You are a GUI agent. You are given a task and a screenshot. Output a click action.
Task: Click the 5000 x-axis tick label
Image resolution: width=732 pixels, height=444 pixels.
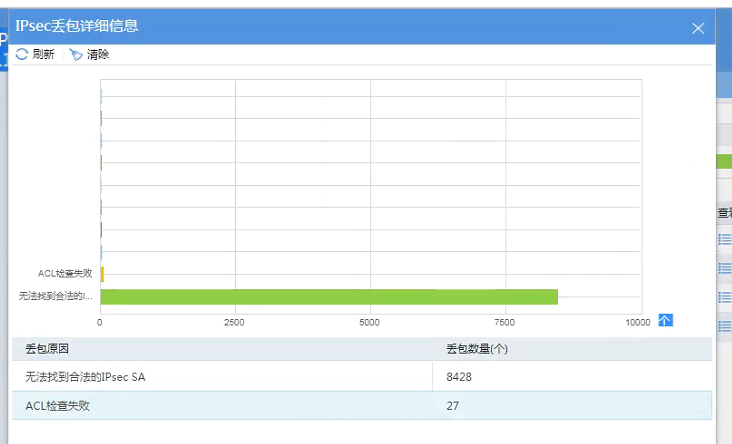click(369, 323)
